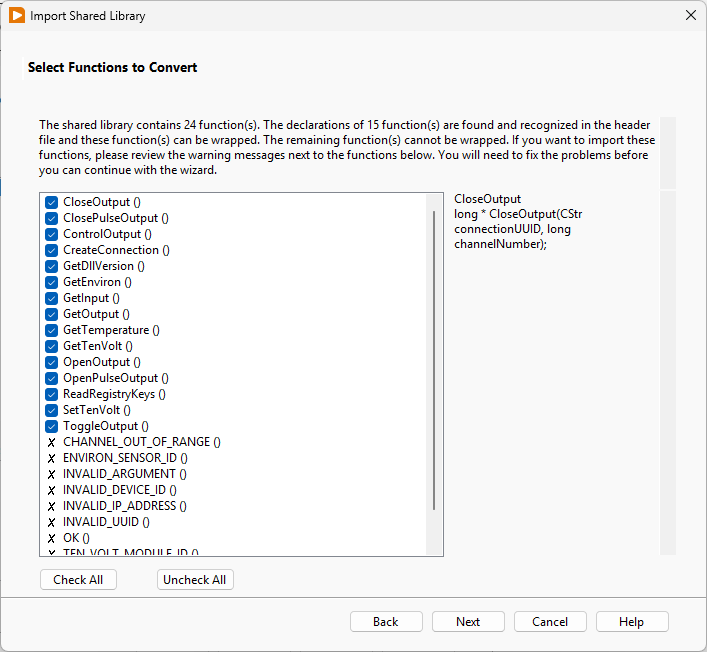Go to the Next wizard page
The width and height of the screenshot is (707, 652).
[x=468, y=622]
